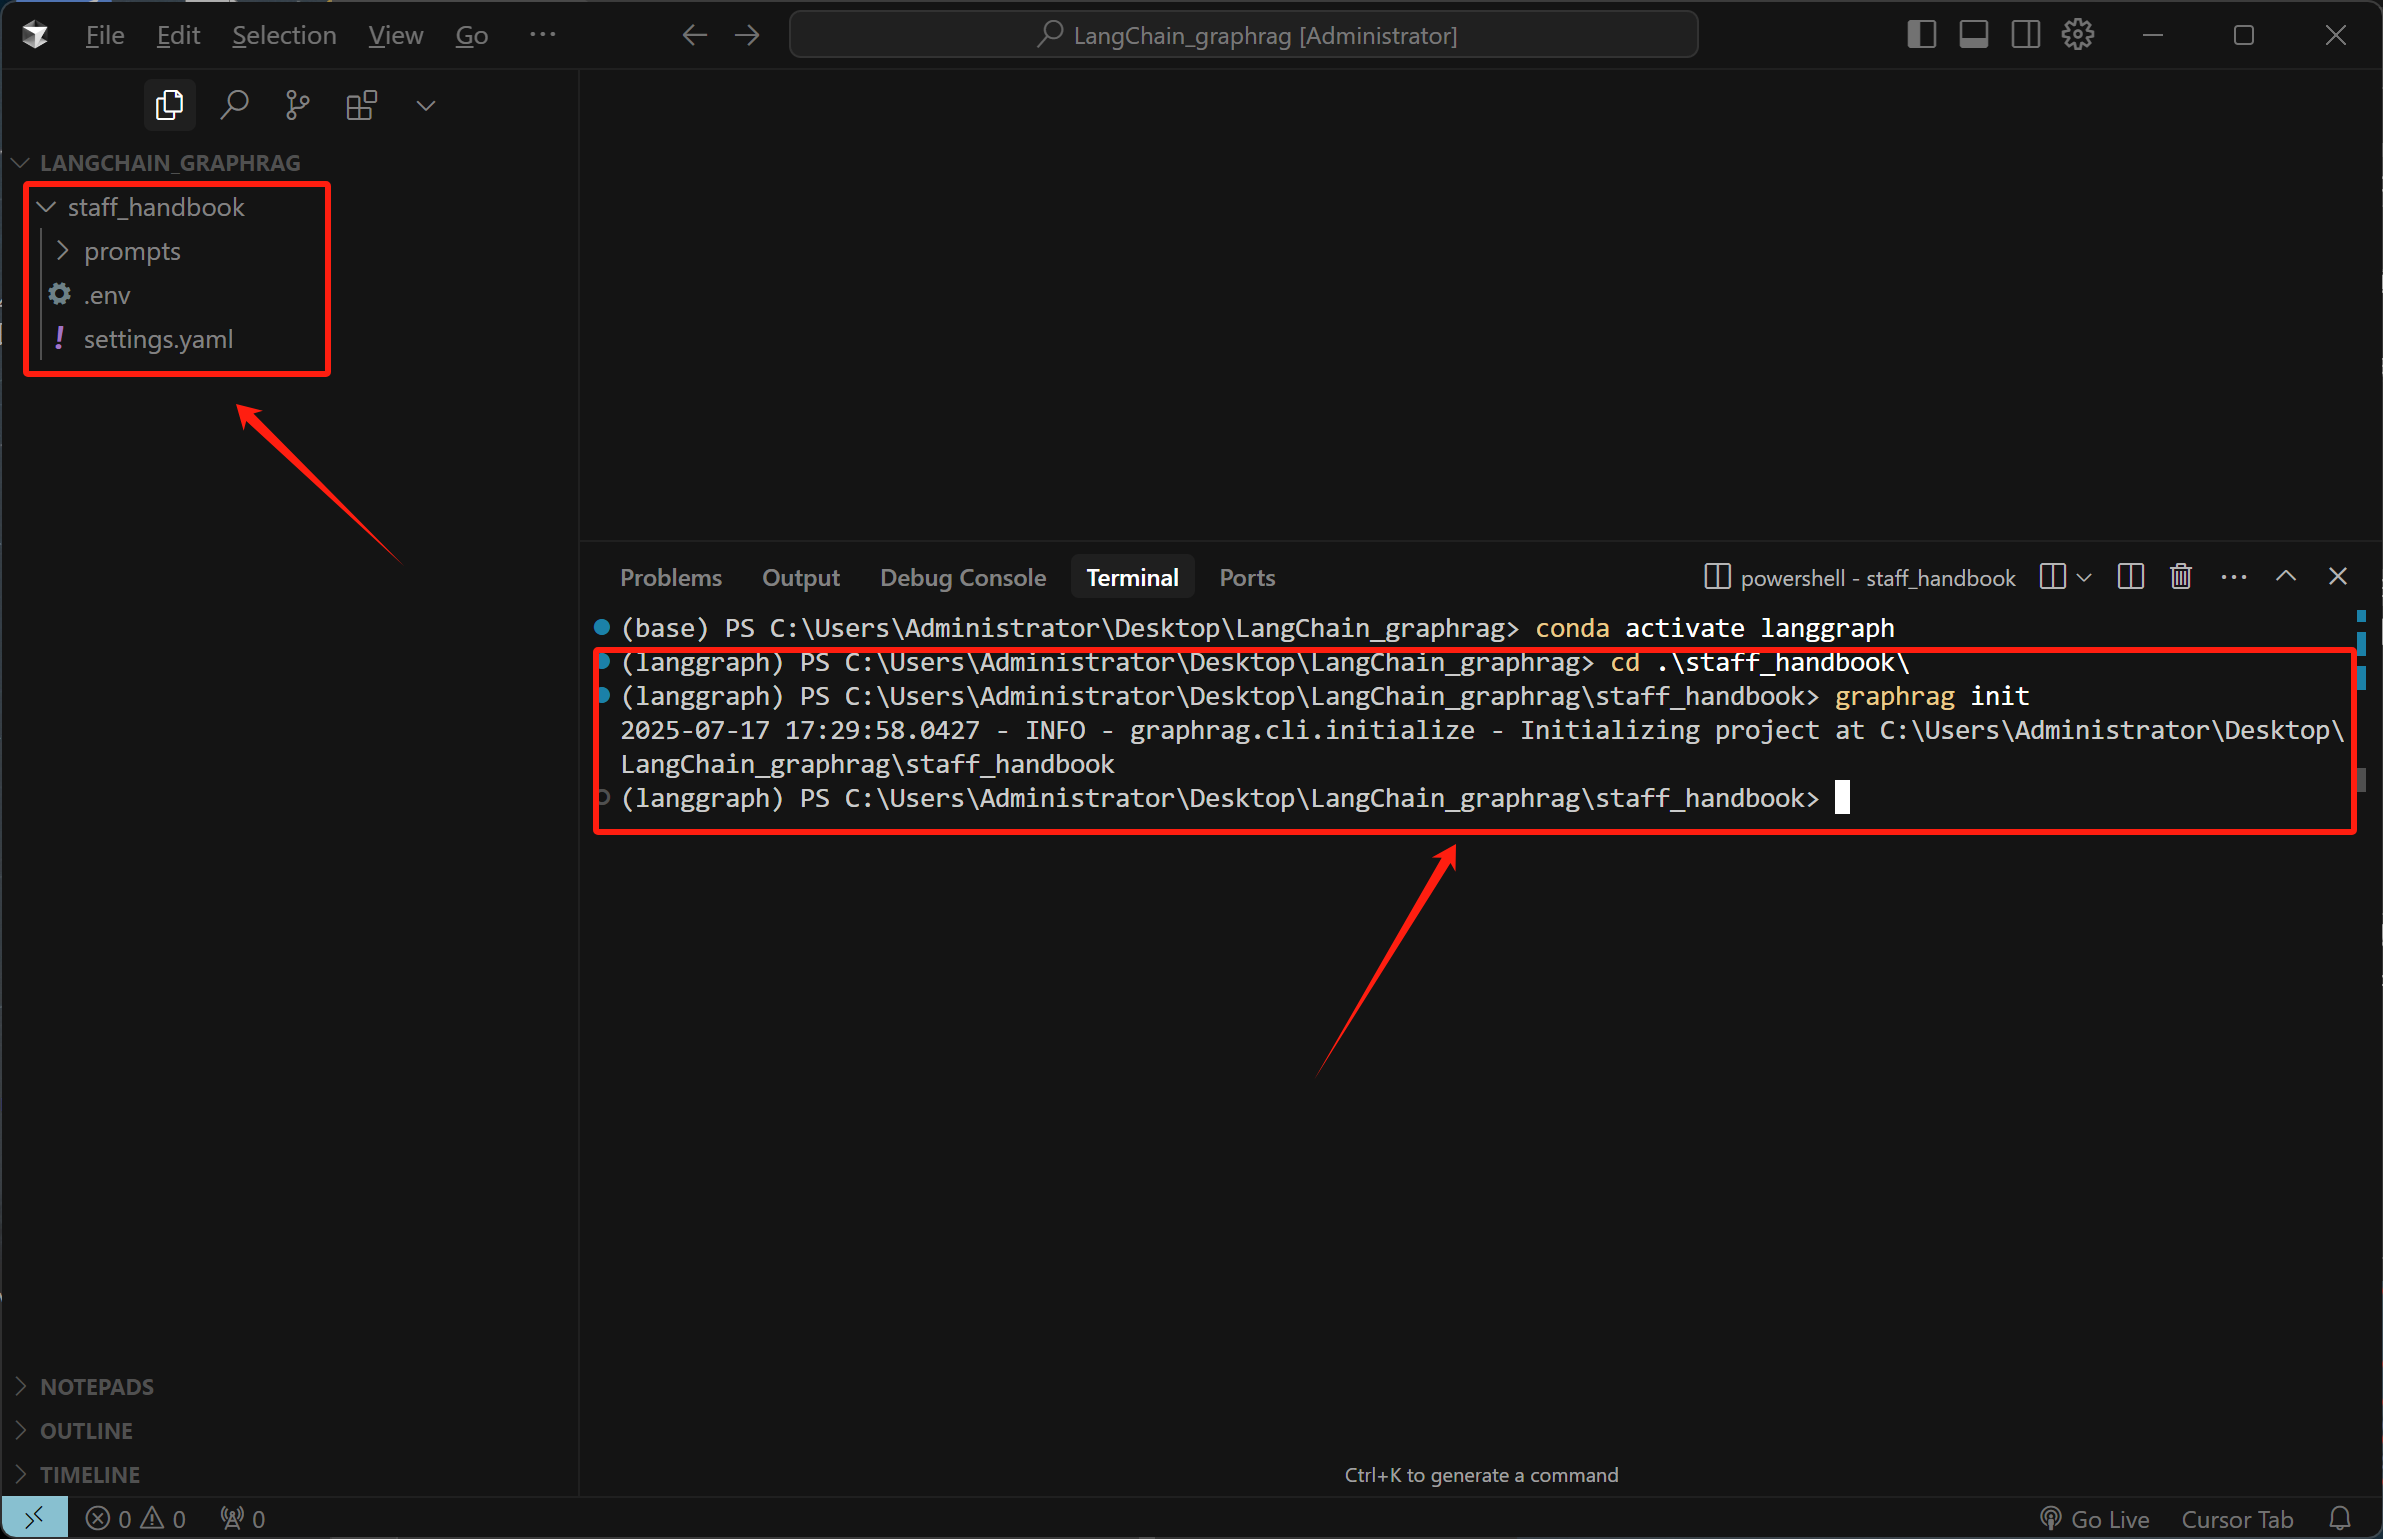Toggle the secondary sidebar layout icon
This screenshot has height=1539, width=2383.
[2026, 35]
